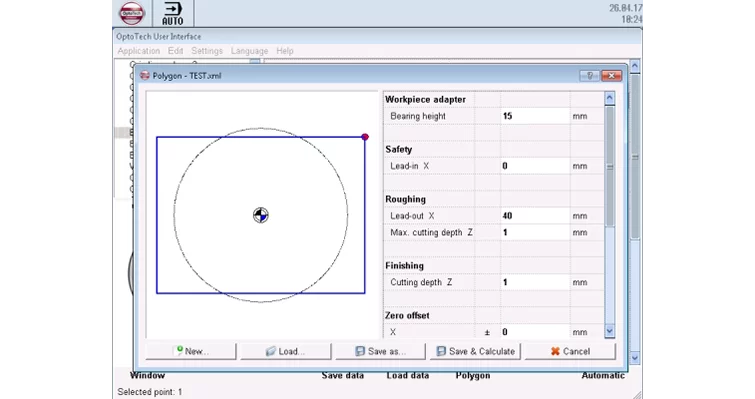
Task: Select the AUTO mode icon
Action: (x=173, y=13)
